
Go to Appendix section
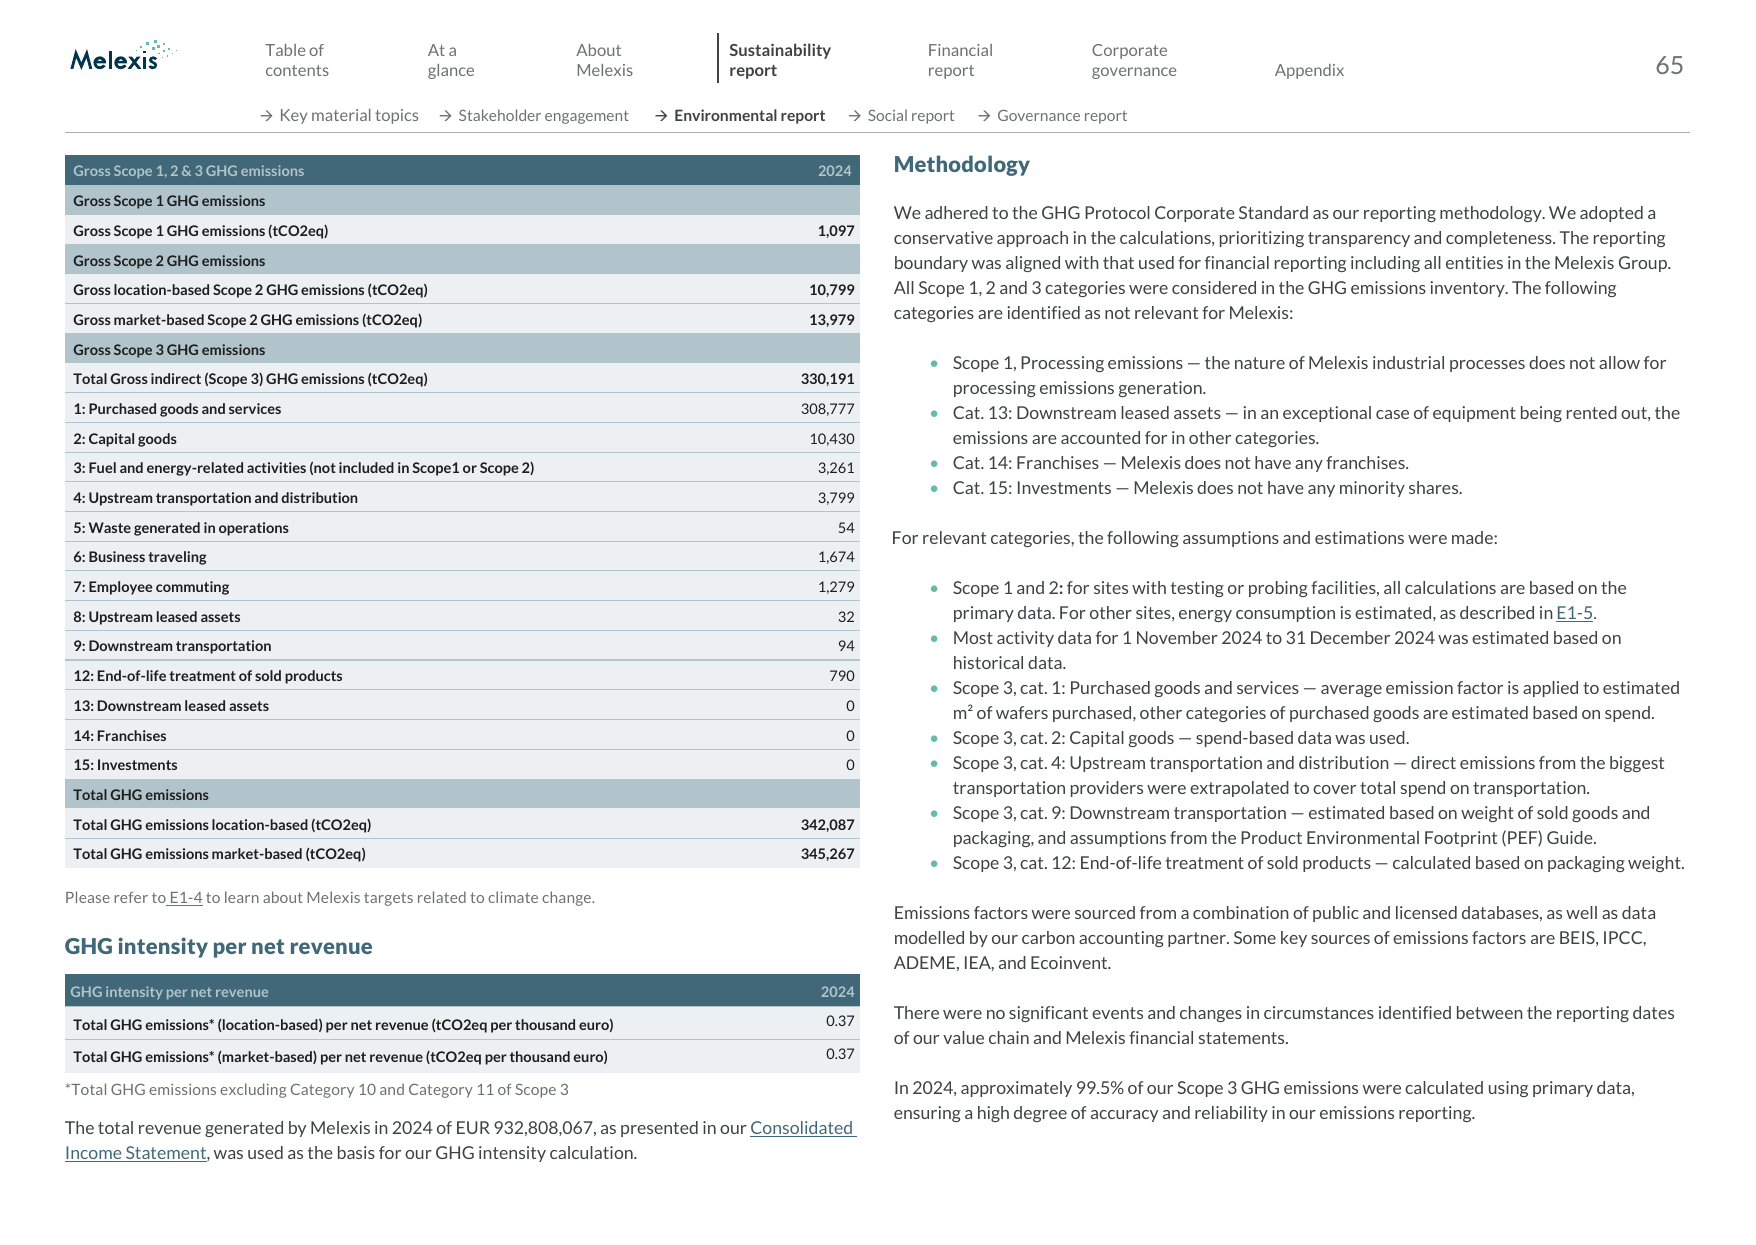click(x=1309, y=70)
